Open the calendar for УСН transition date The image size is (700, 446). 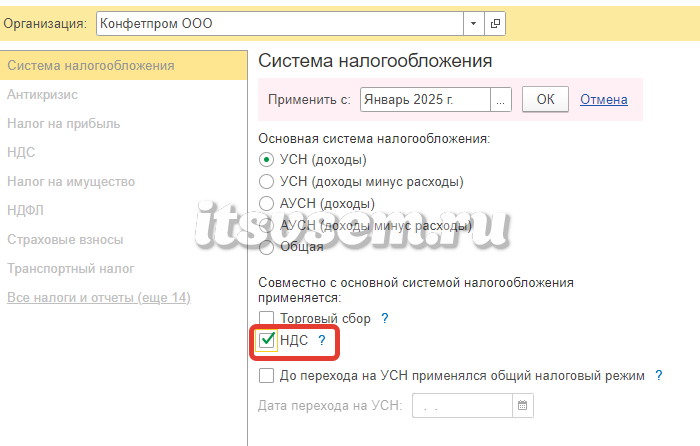click(522, 405)
